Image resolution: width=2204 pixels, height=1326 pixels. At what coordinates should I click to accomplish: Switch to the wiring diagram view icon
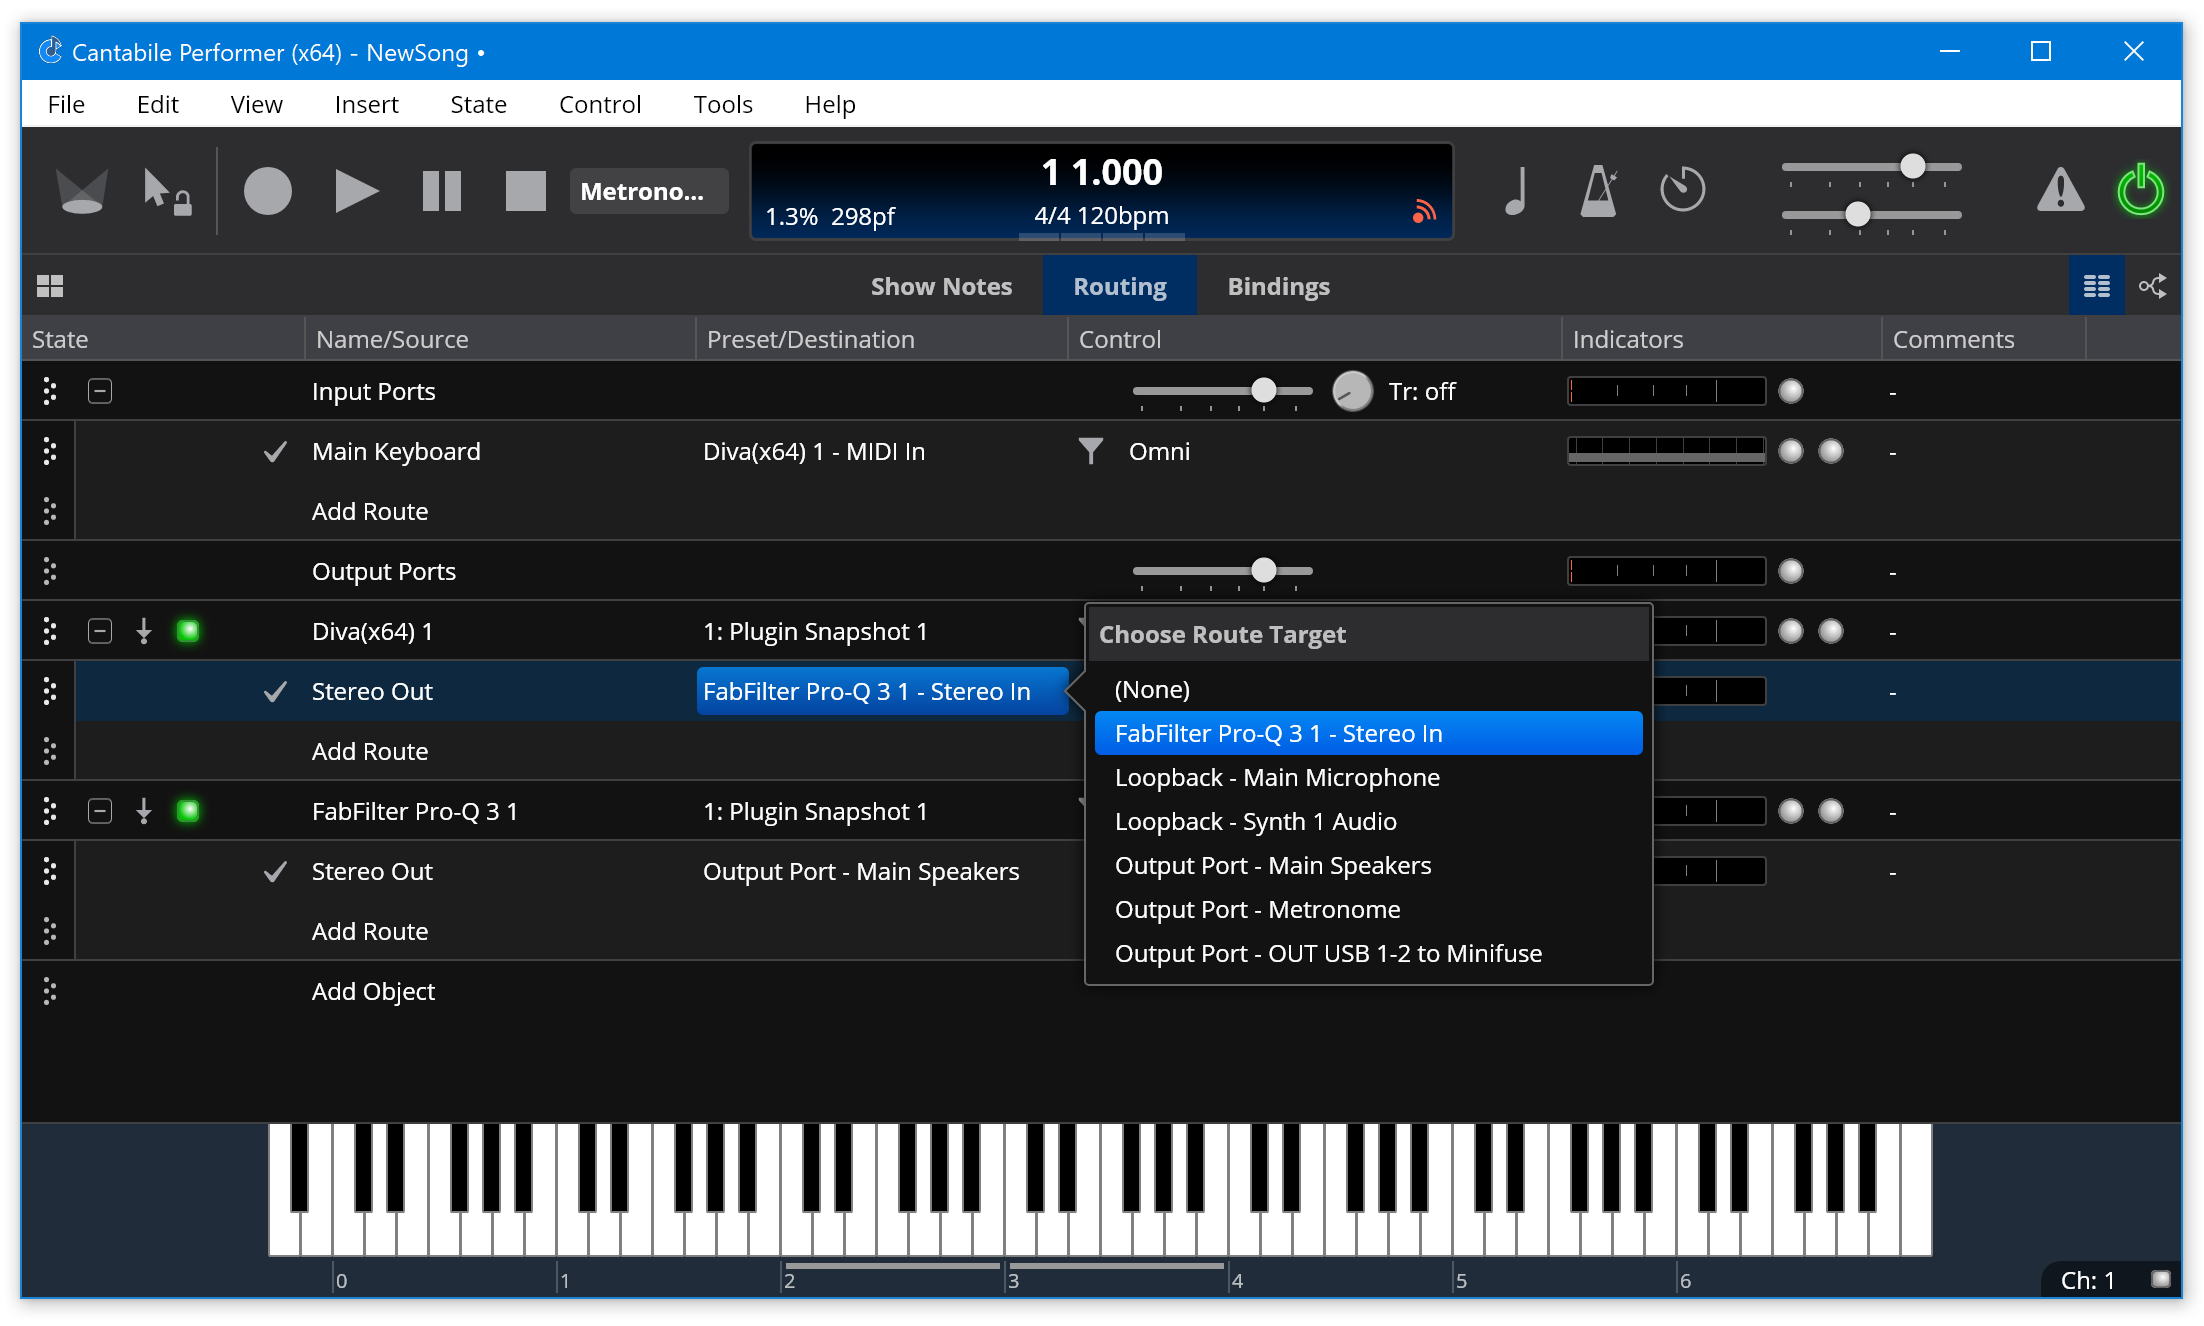[x=2152, y=287]
